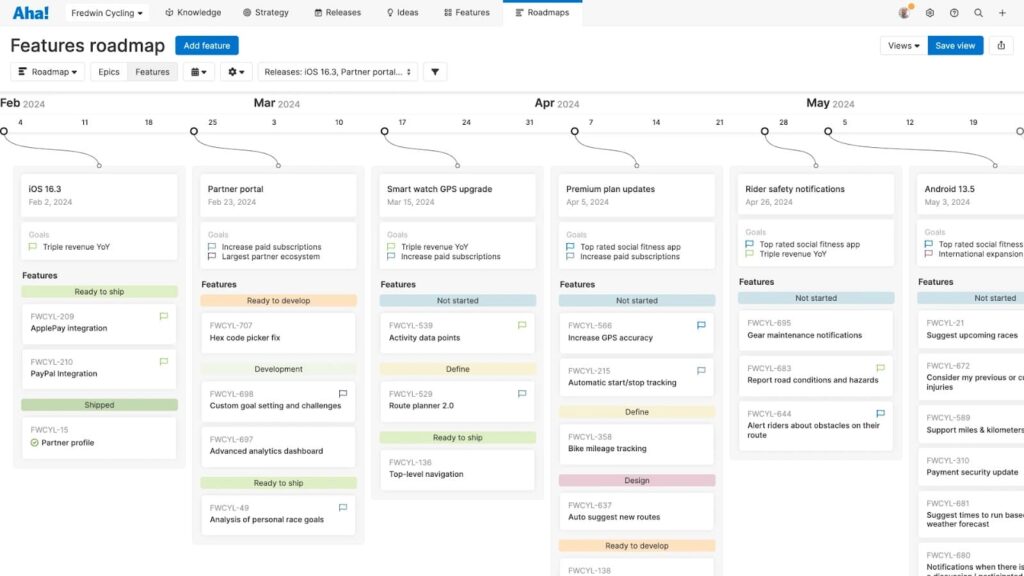The height and width of the screenshot is (576, 1024).
Task: Switch the view toggle to Epics
Action: point(108,72)
